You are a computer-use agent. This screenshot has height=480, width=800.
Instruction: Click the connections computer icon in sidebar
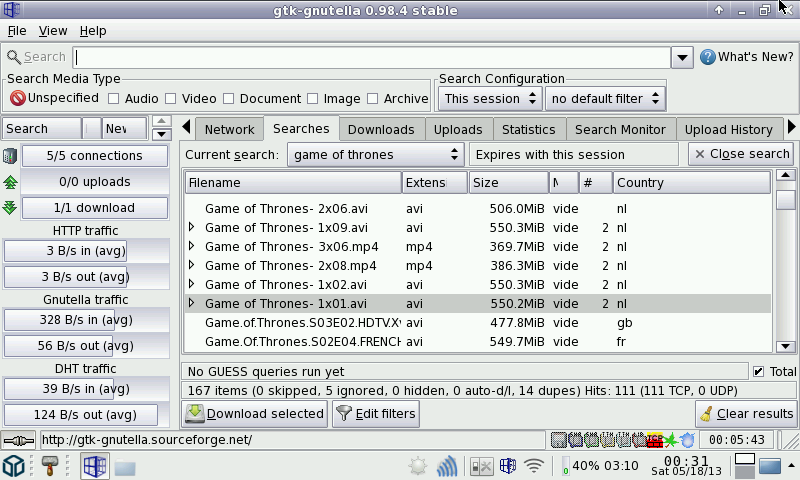tap(10, 156)
